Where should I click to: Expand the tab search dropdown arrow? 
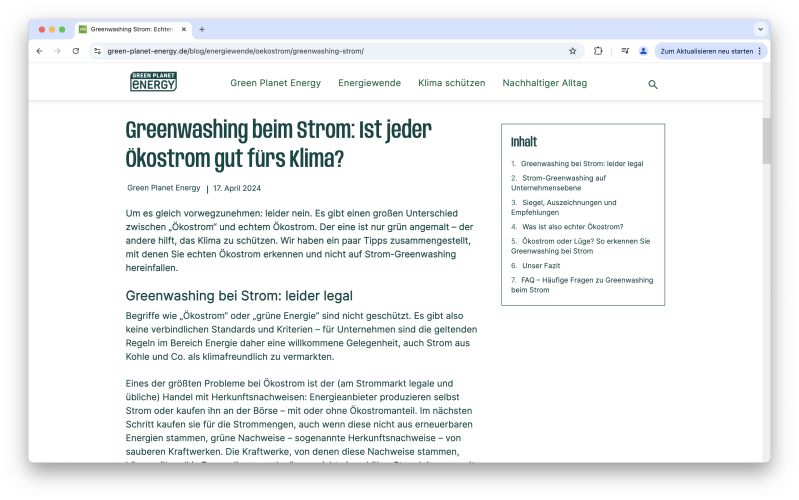(760, 30)
